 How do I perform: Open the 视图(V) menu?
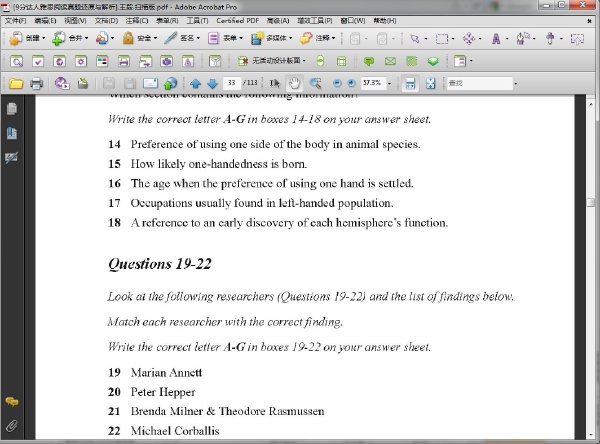pyautogui.click(x=75, y=21)
